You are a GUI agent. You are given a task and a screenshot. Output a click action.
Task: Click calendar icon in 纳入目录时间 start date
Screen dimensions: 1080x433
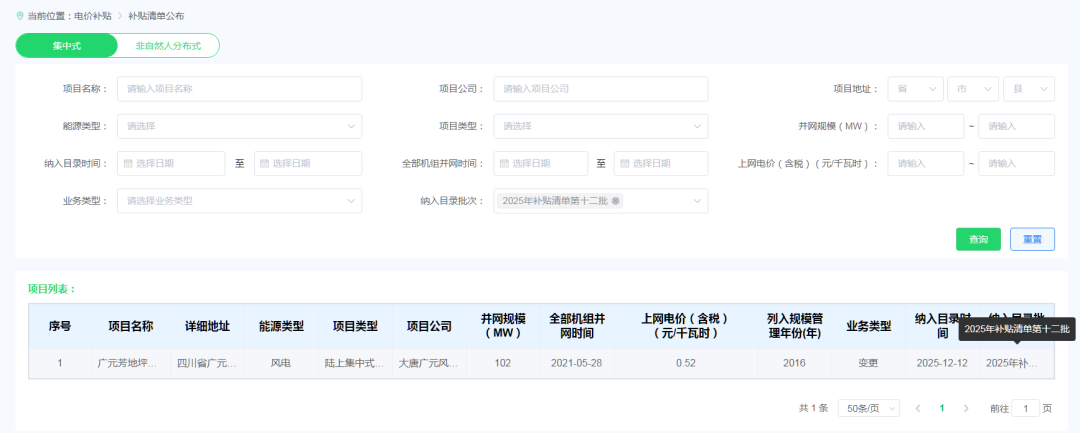127,163
